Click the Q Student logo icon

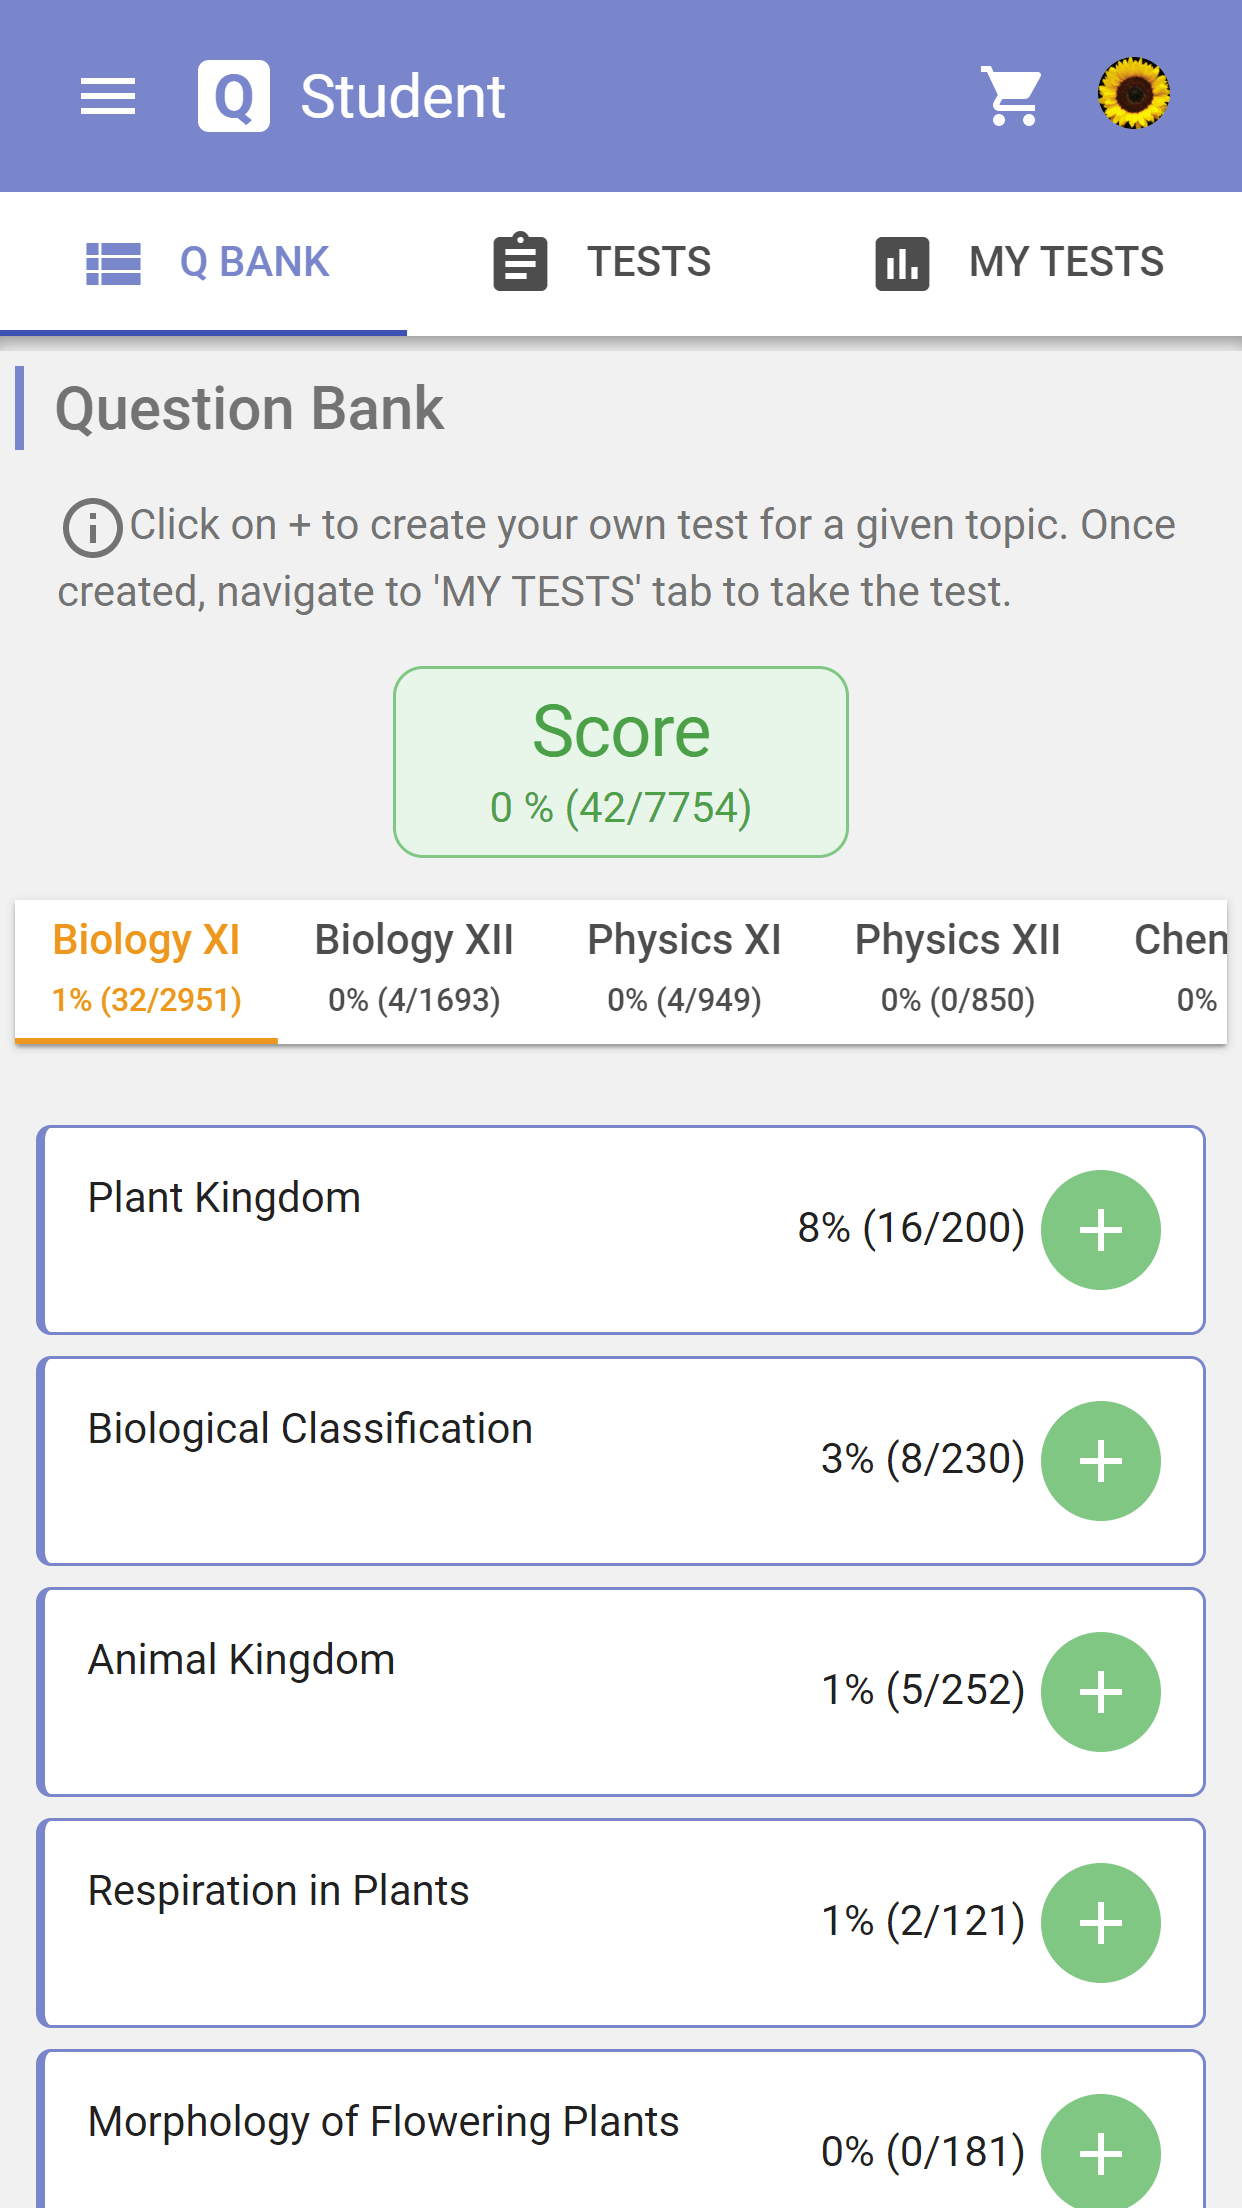234,96
